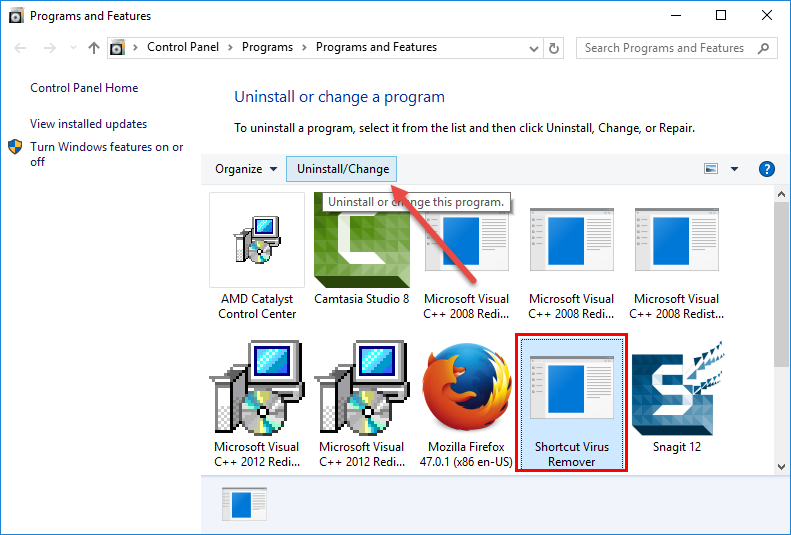791x535 pixels.
Task: Click the change view icon
Action: (x=711, y=168)
